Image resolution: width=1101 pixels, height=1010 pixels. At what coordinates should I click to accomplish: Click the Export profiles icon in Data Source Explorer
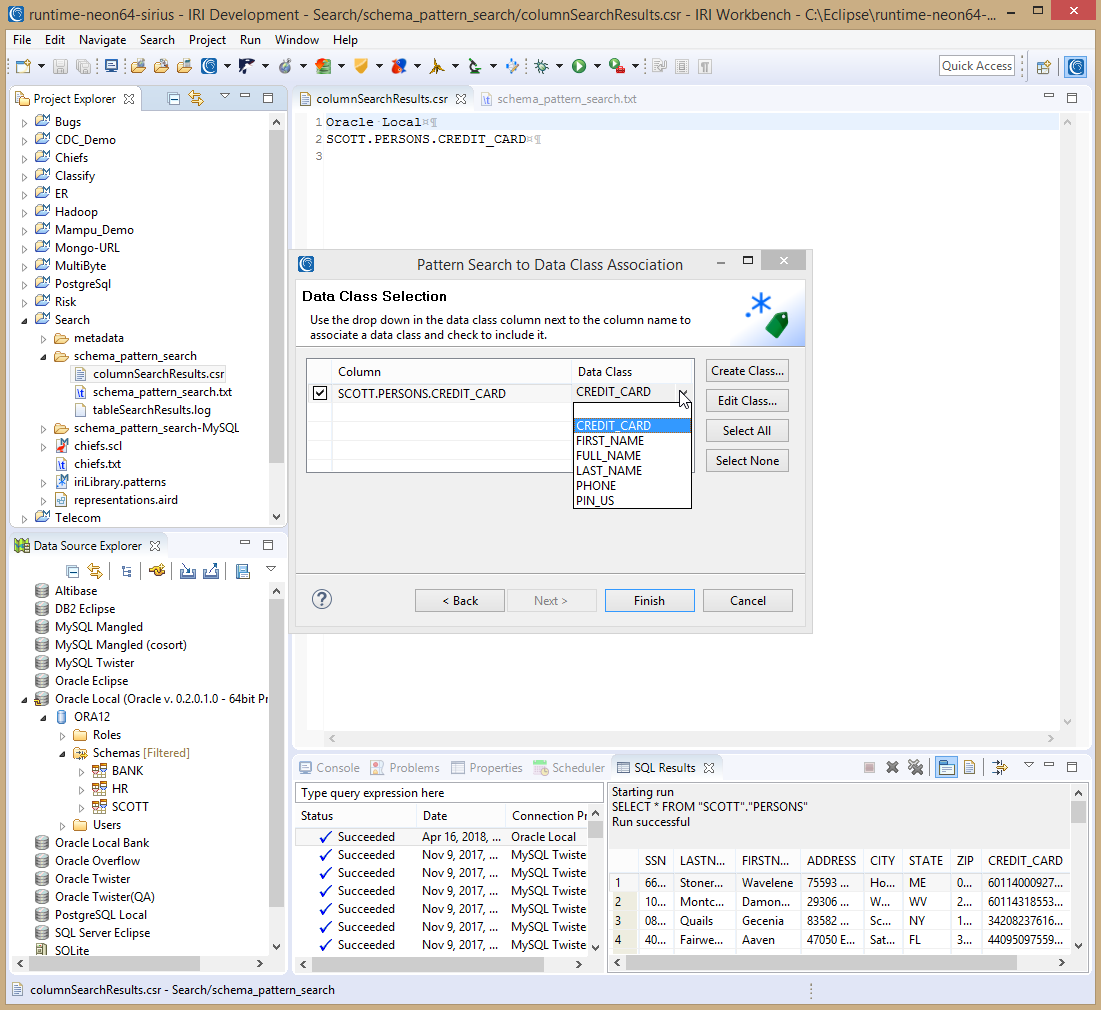(211, 571)
